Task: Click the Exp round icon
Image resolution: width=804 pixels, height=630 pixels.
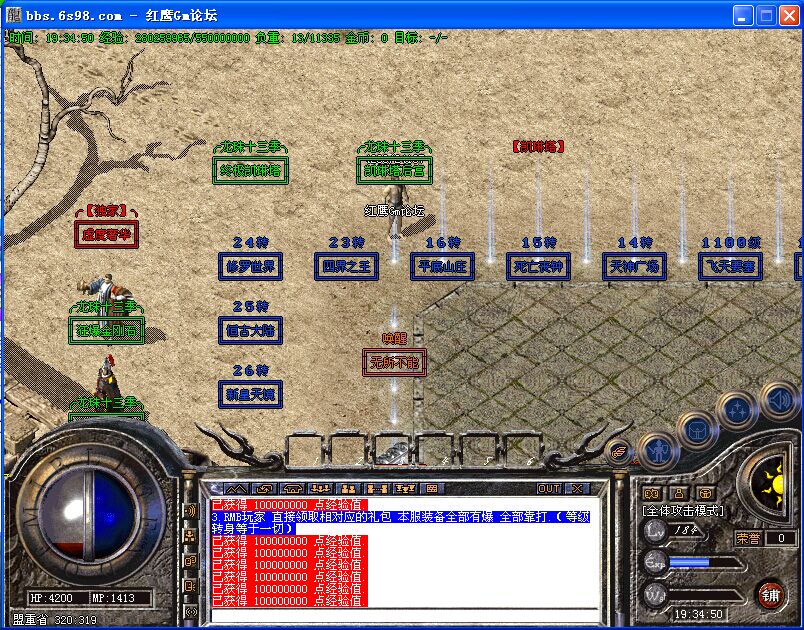Action: (656, 562)
